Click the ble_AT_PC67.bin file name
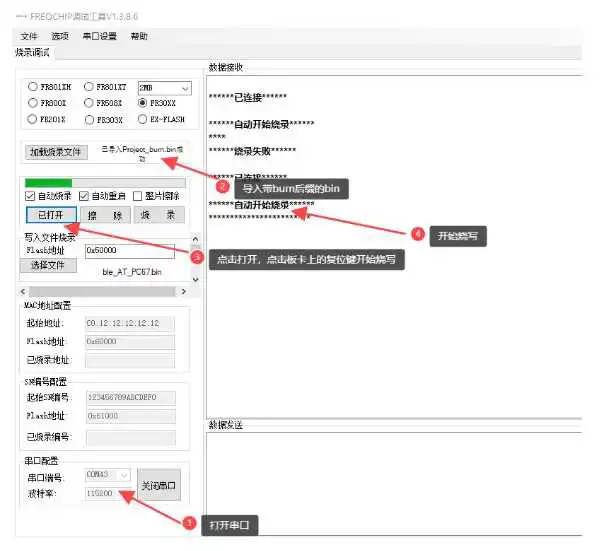 (x=132, y=272)
